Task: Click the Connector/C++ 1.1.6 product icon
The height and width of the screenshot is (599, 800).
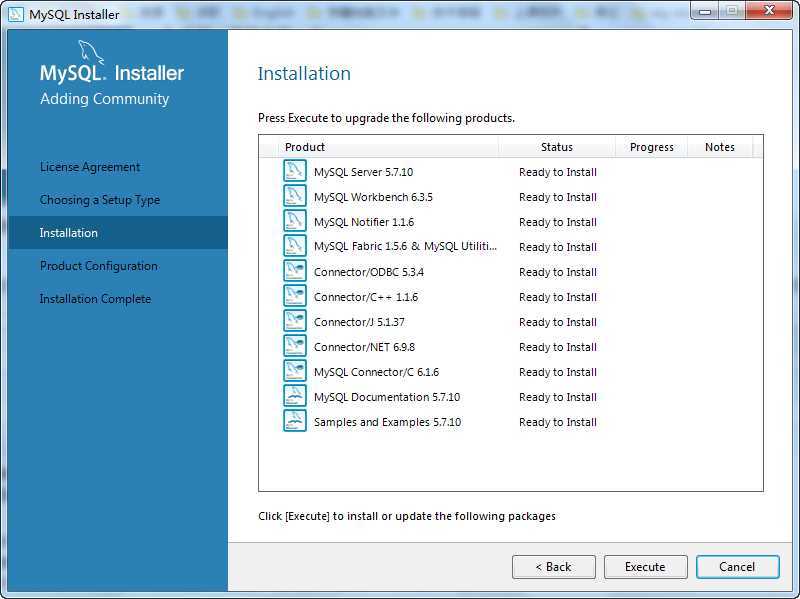Action: click(294, 296)
